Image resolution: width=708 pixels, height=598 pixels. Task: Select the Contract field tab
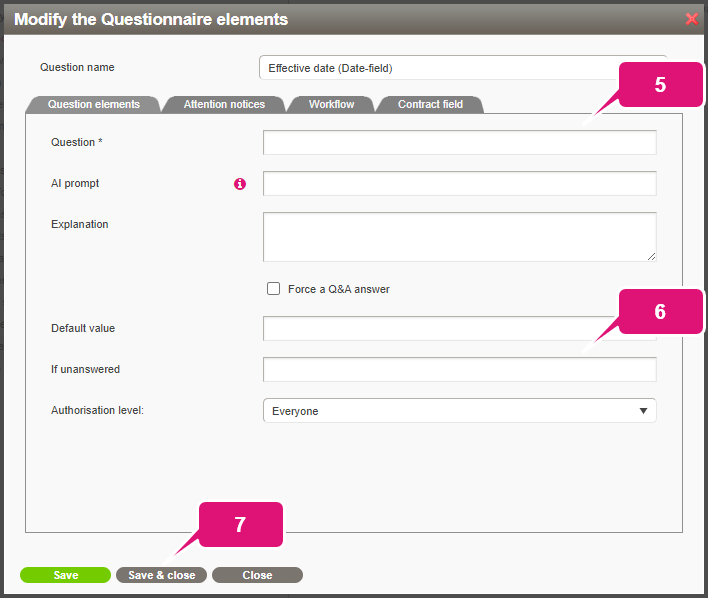point(430,104)
